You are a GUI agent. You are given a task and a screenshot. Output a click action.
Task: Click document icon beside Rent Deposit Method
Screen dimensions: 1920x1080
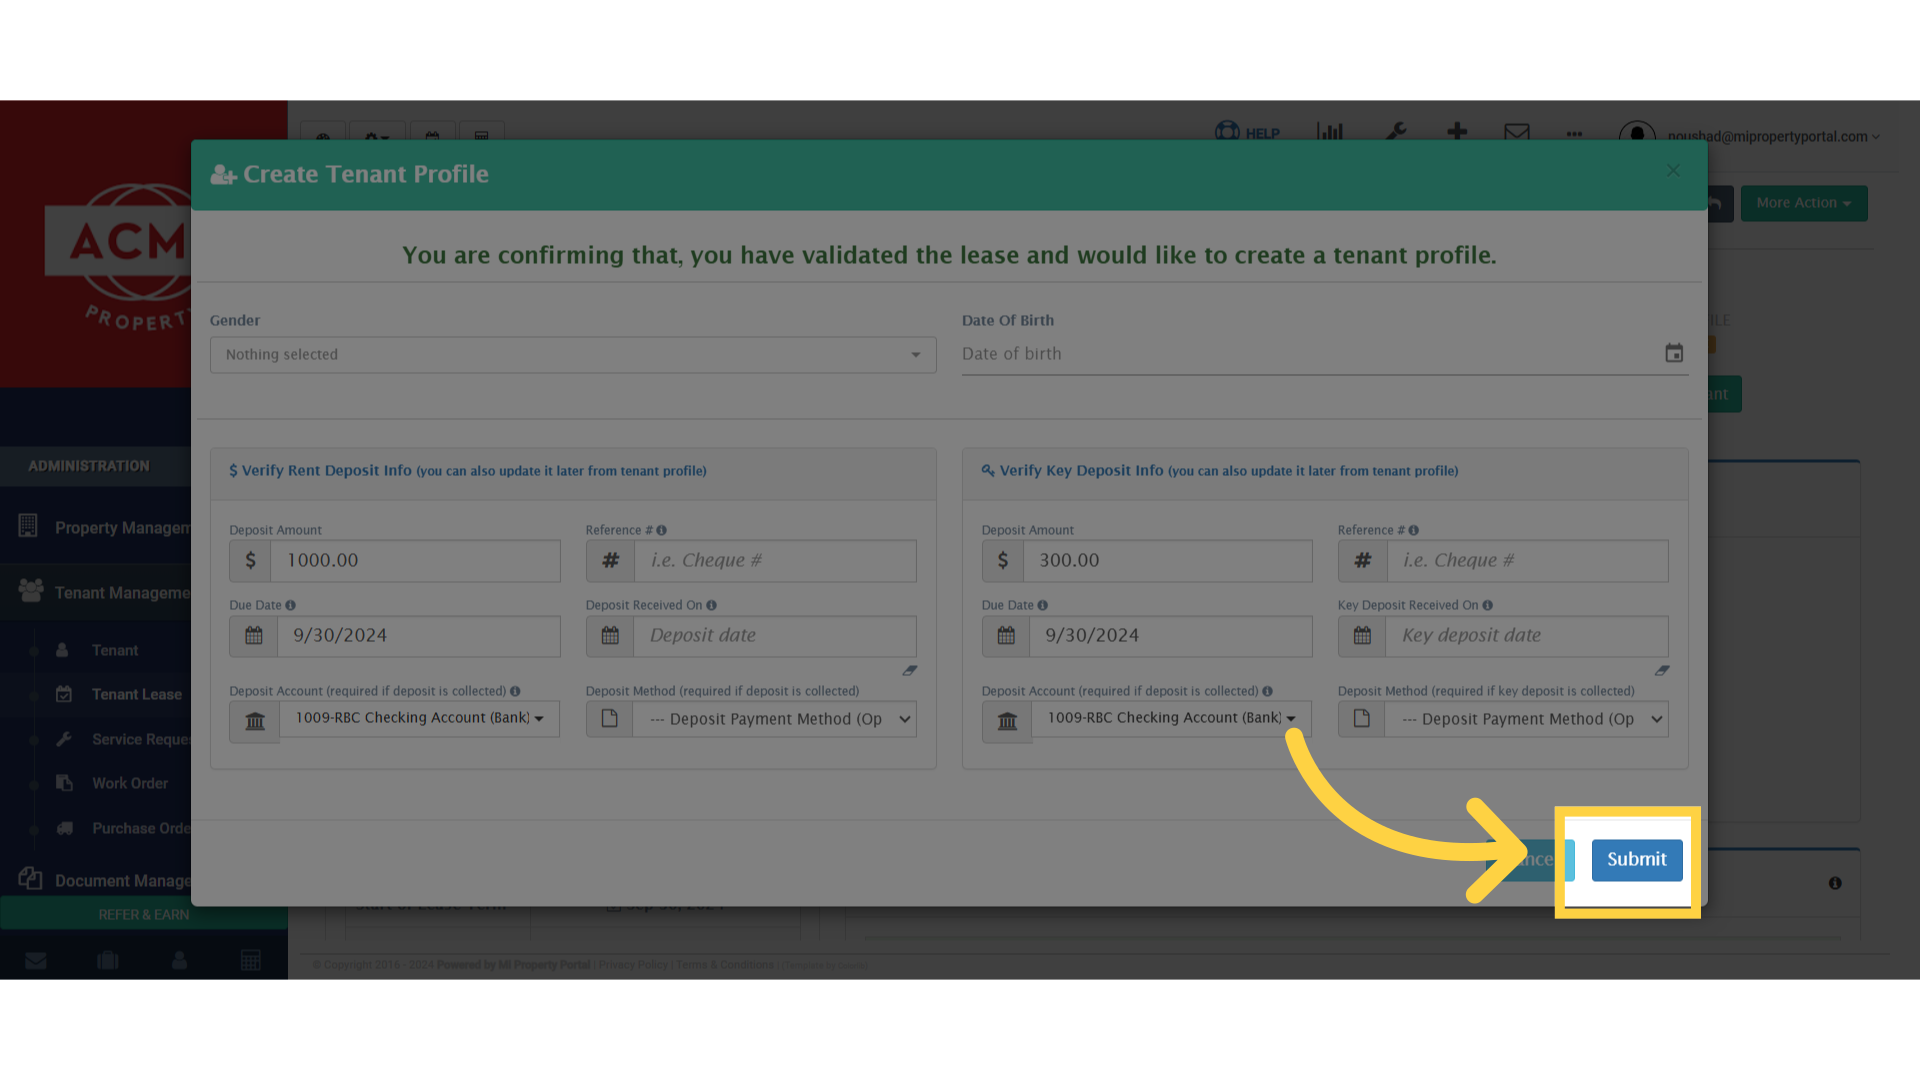coord(610,719)
